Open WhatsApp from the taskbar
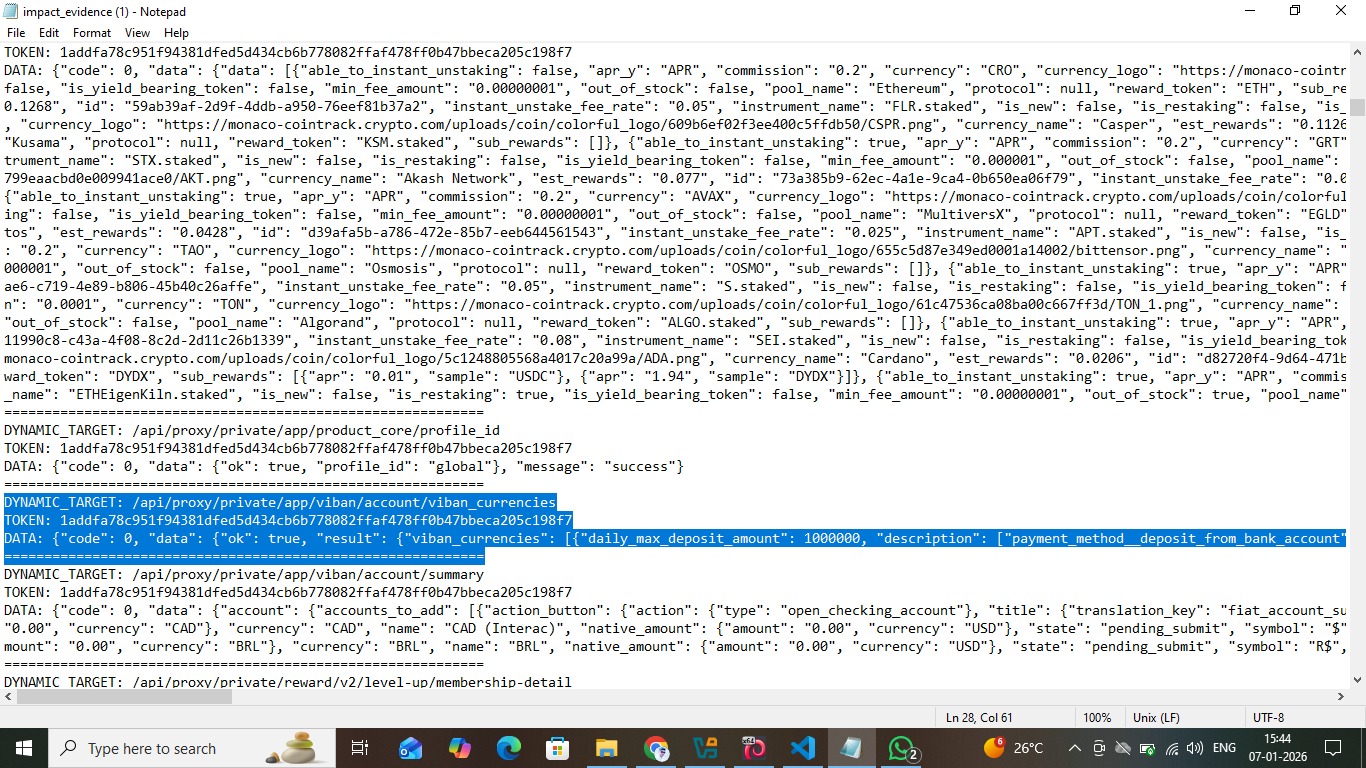The image size is (1366, 768). [901, 748]
